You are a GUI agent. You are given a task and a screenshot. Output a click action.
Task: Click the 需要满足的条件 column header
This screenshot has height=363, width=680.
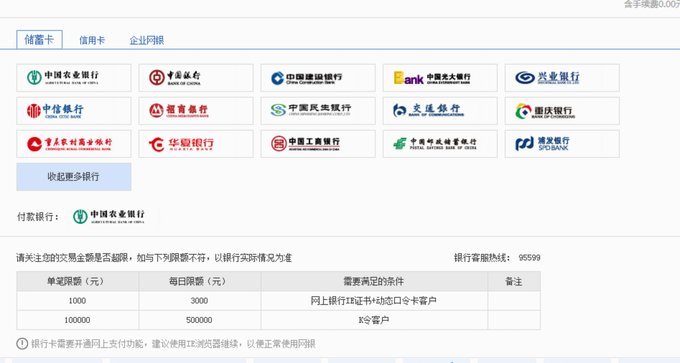click(374, 281)
